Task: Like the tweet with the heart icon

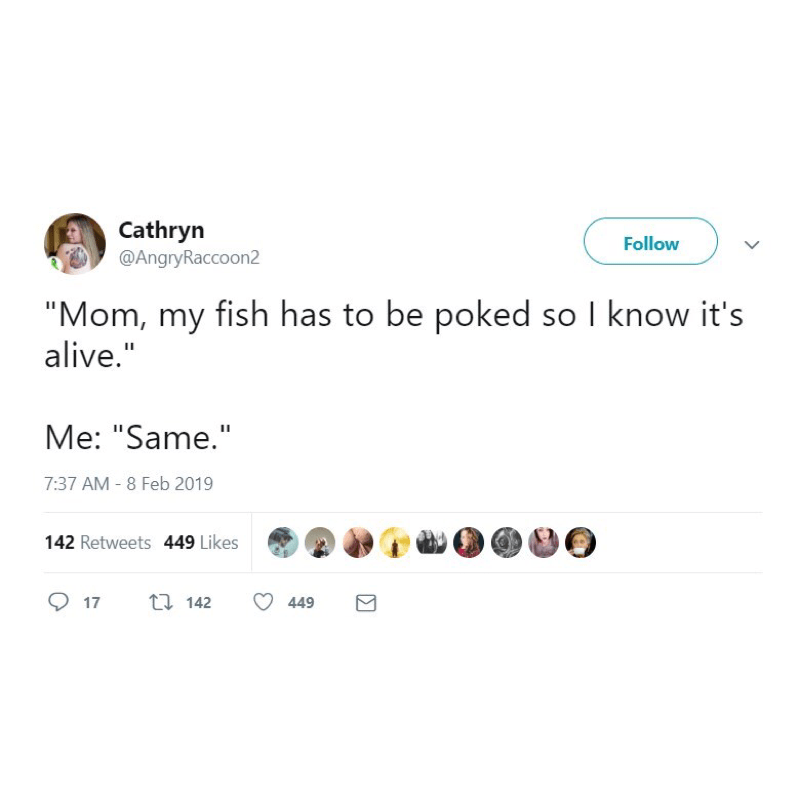Action: coord(263,602)
